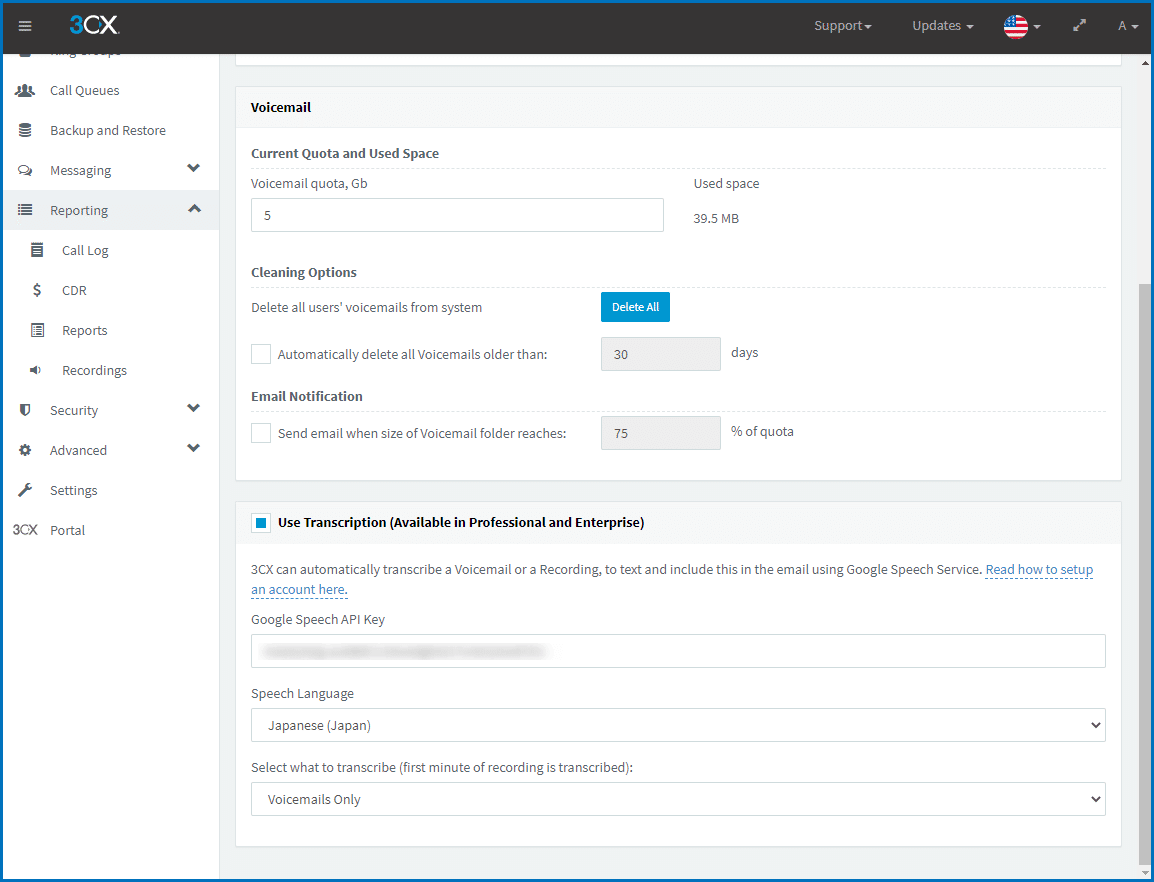Image resolution: width=1154 pixels, height=882 pixels.
Task: Click the Cleaning Options heading
Action: (x=304, y=272)
